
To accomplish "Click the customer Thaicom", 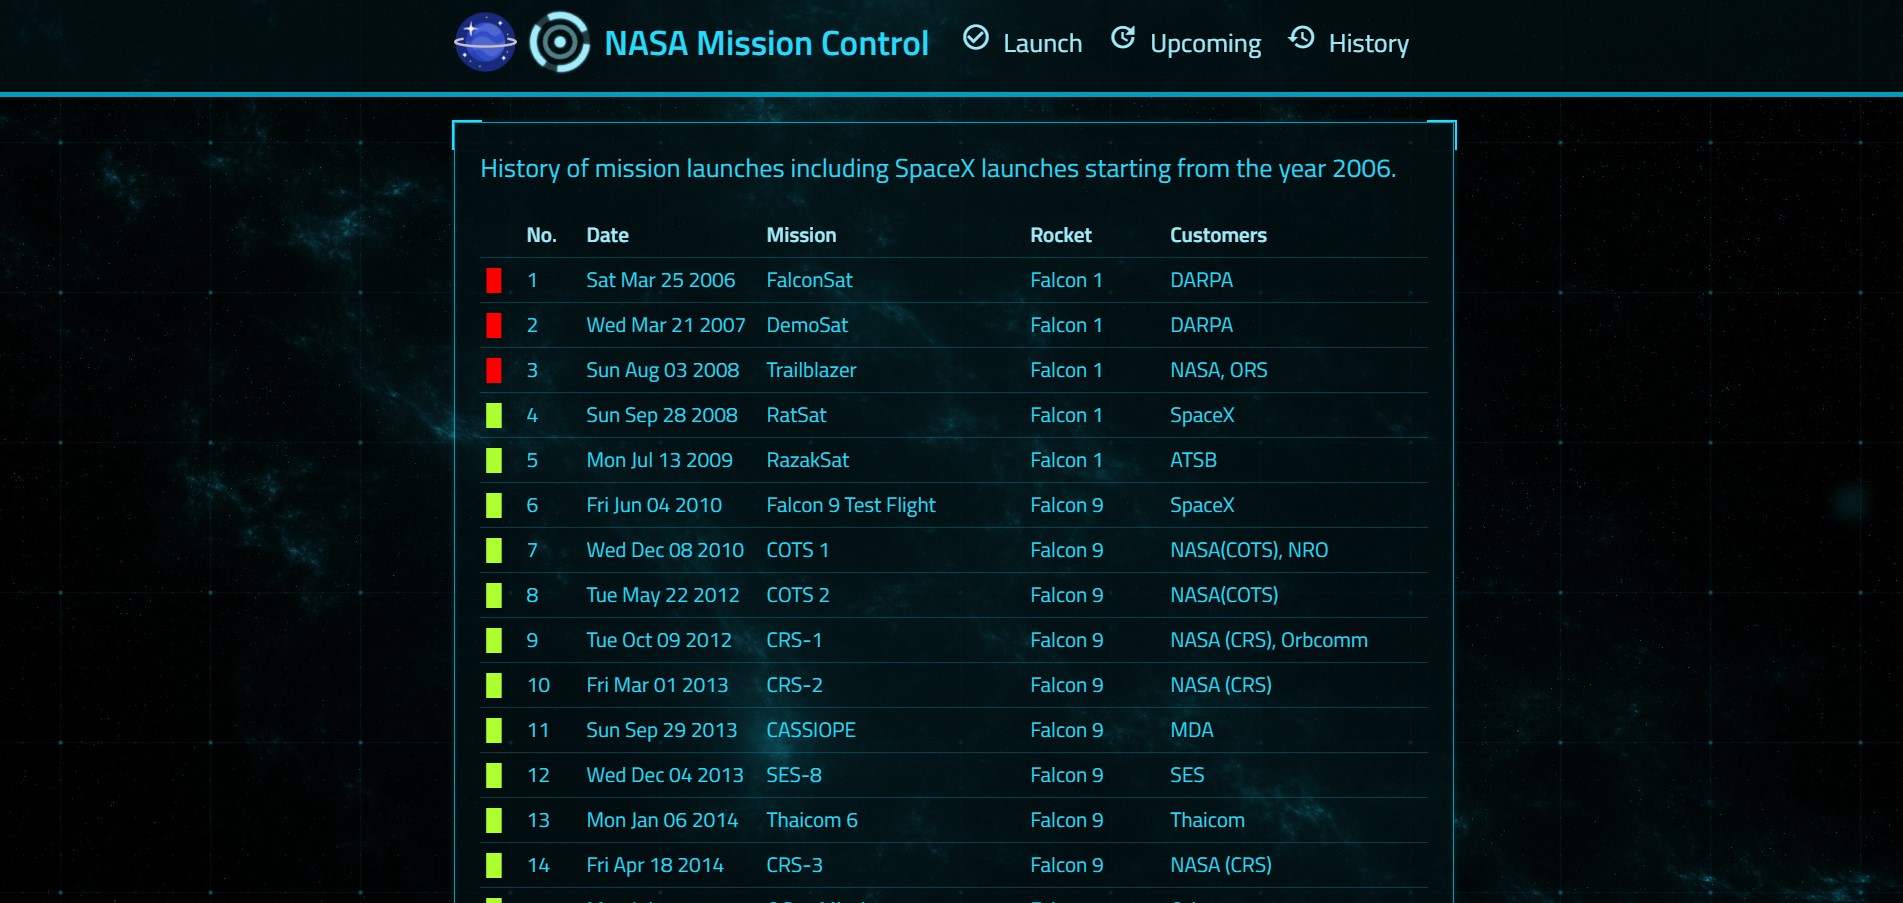I will 1207,820.
